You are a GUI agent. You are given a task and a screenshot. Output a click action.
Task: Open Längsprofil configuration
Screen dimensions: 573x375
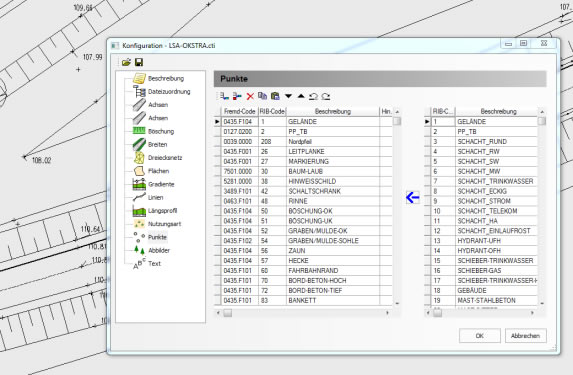162,211
